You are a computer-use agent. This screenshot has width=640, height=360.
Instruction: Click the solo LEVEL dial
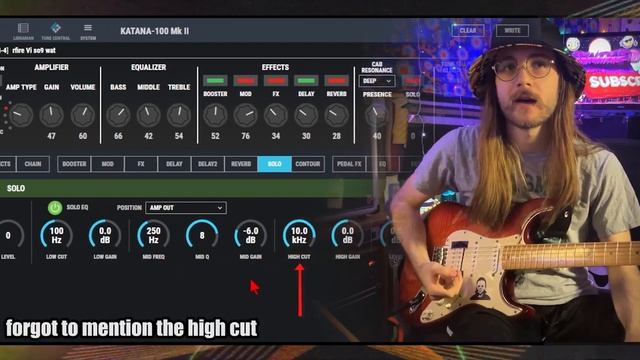9,235
